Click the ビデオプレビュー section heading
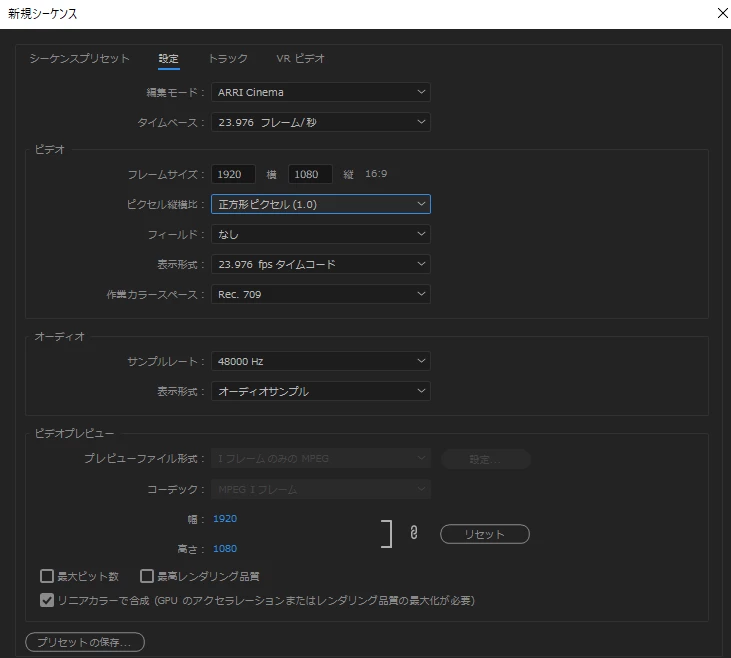731x658 pixels. (74, 433)
